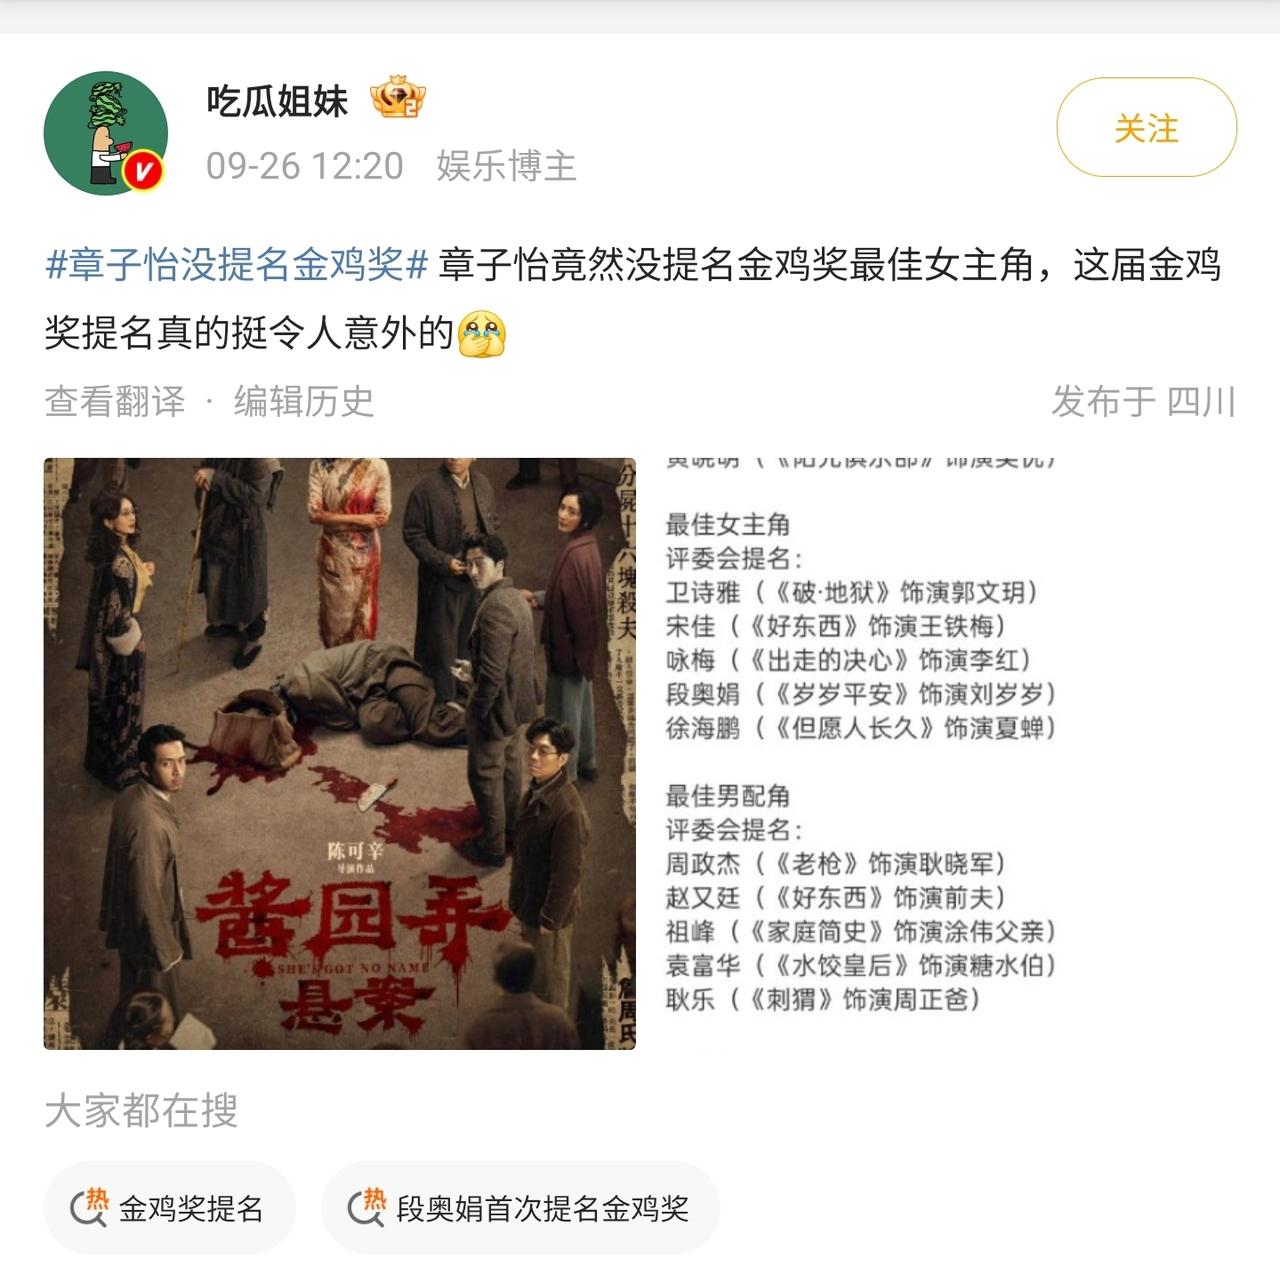1280x1266 pixels.
Task: Tap the hot search icon beside 段奥娟首次提名金鸡奖
Action: (x=366, y=1207)
